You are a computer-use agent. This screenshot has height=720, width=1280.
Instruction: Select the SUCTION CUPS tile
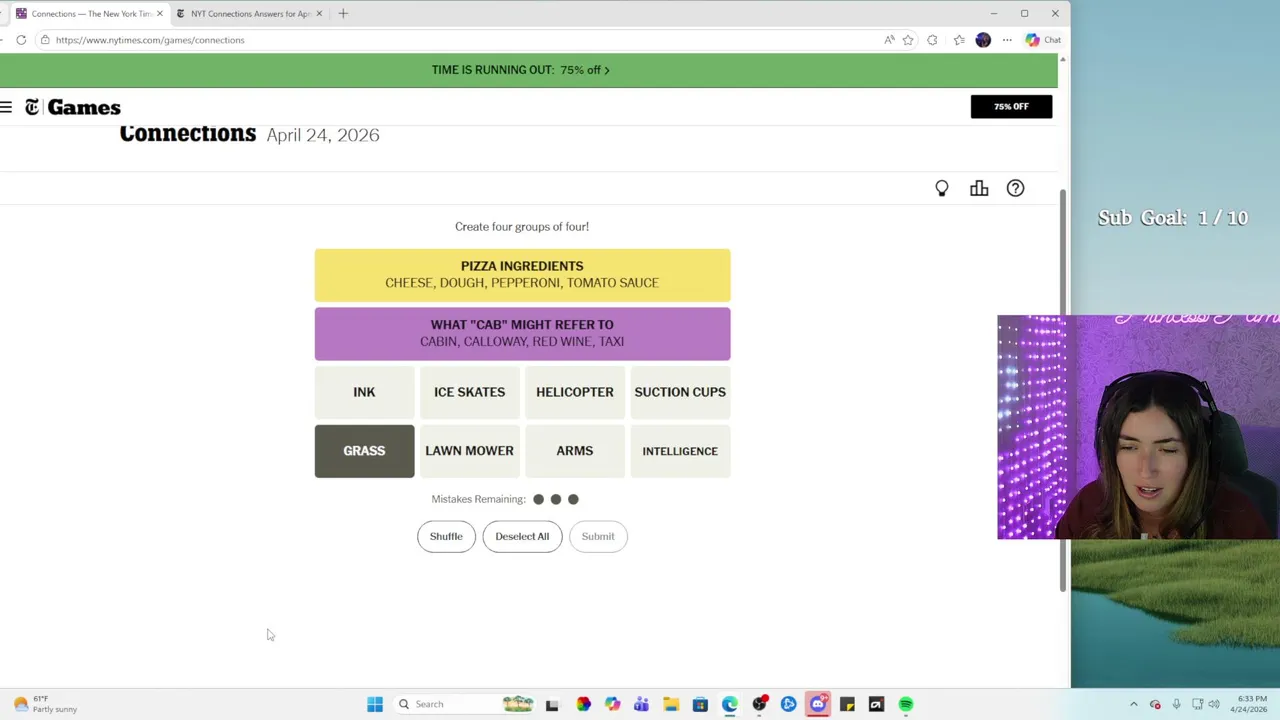pyautogui.click(x=680, y=392)
